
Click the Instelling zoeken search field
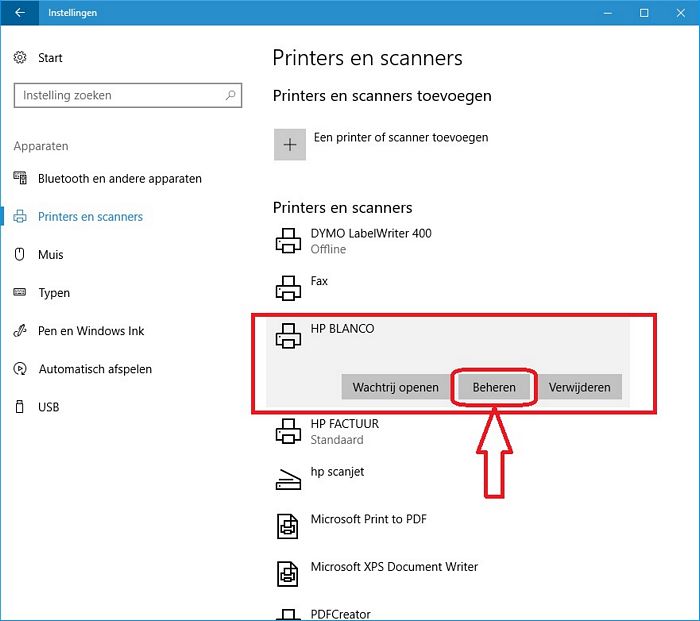pyautogui.click(x=128, y=95)
